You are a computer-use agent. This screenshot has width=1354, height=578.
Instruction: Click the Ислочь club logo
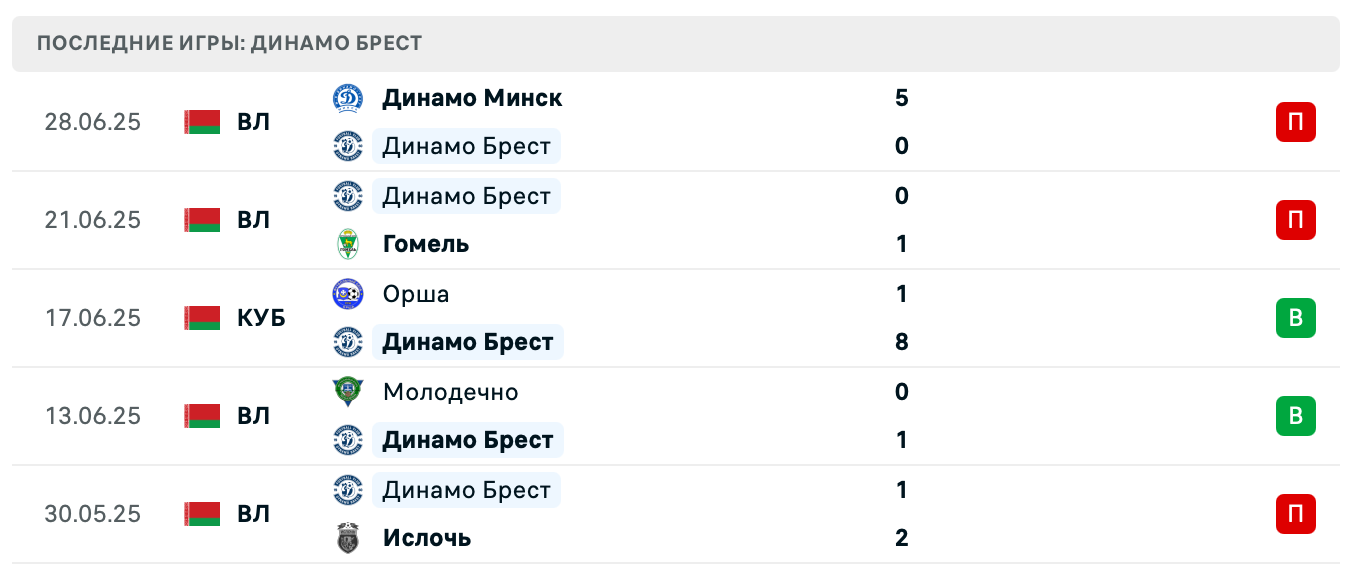point(348,538)
